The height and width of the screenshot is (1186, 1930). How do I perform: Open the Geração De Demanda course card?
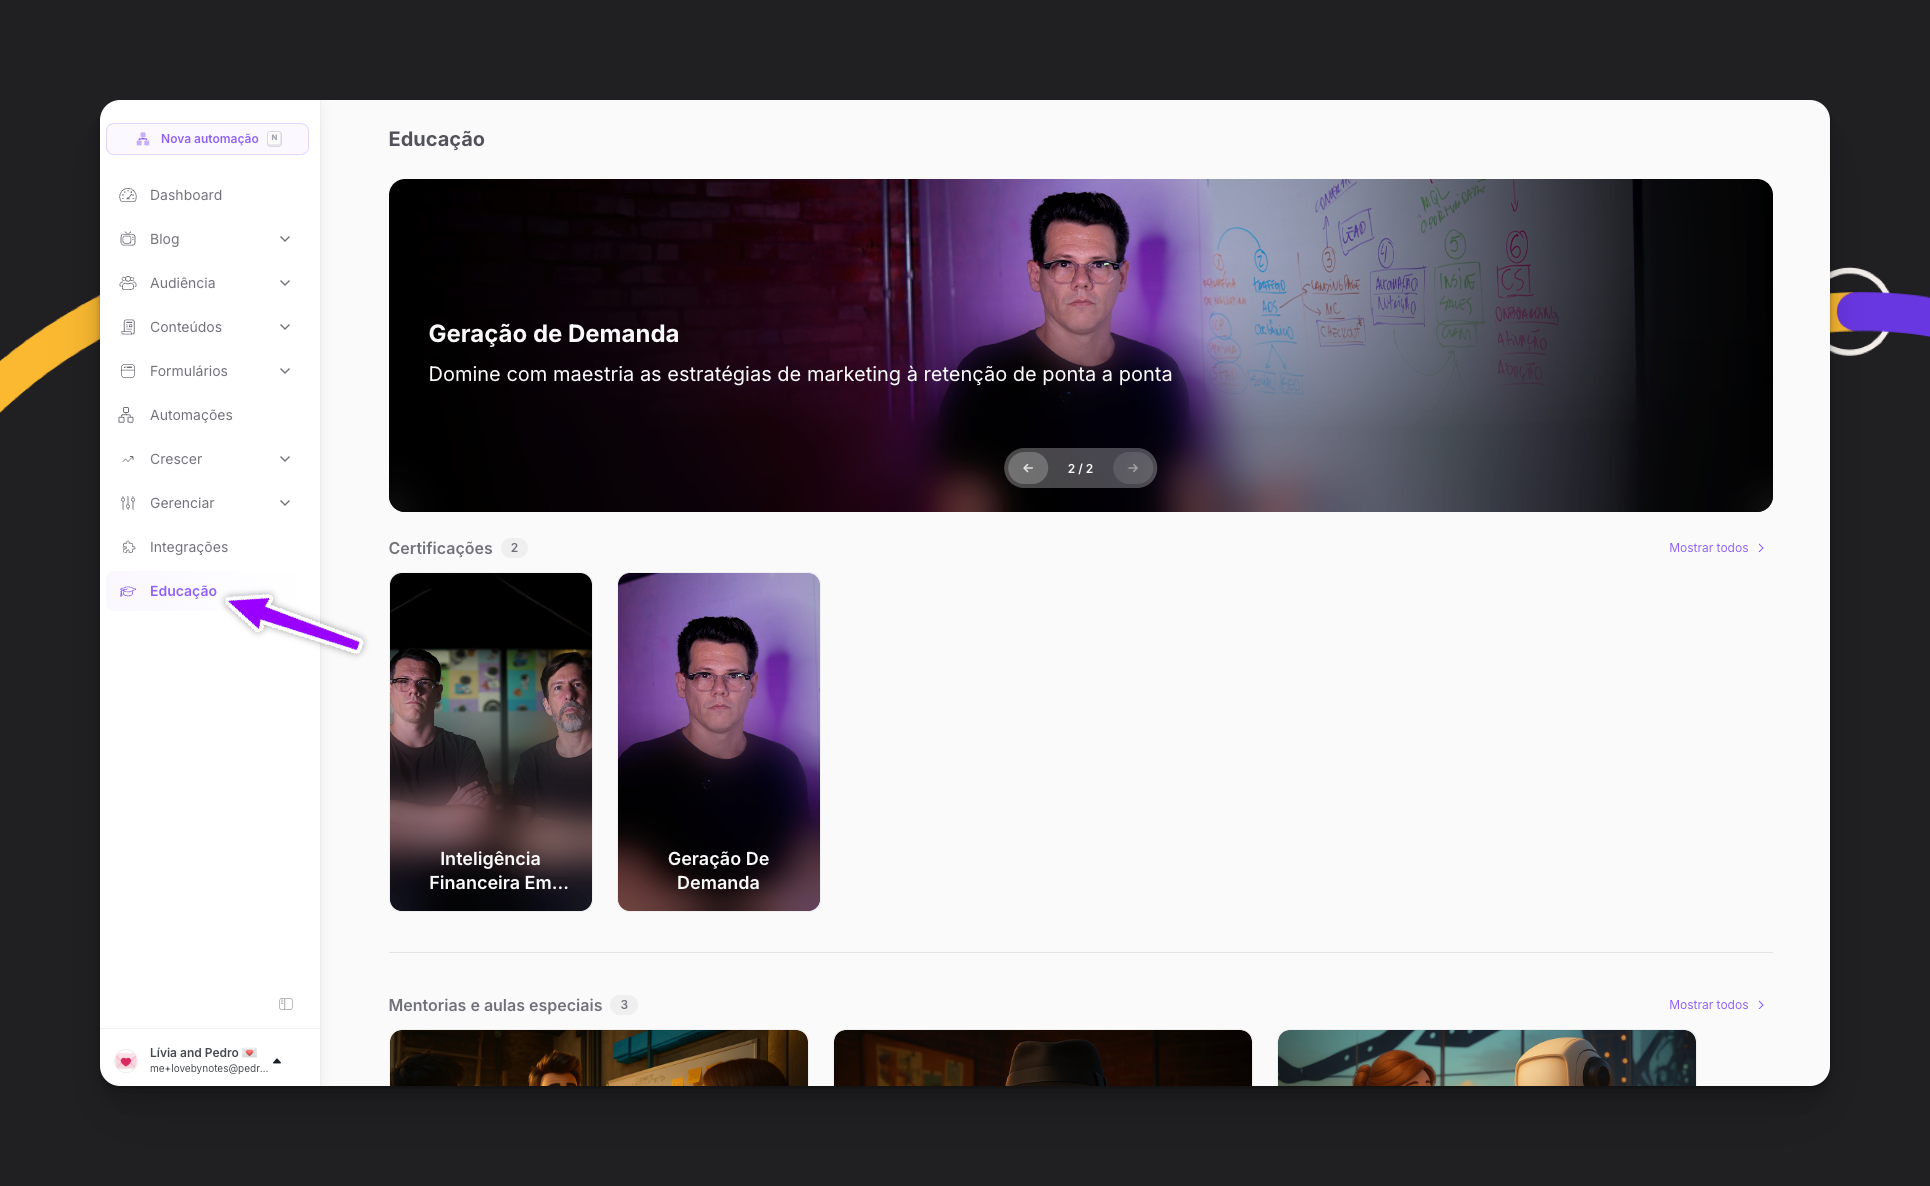point(718,742)
